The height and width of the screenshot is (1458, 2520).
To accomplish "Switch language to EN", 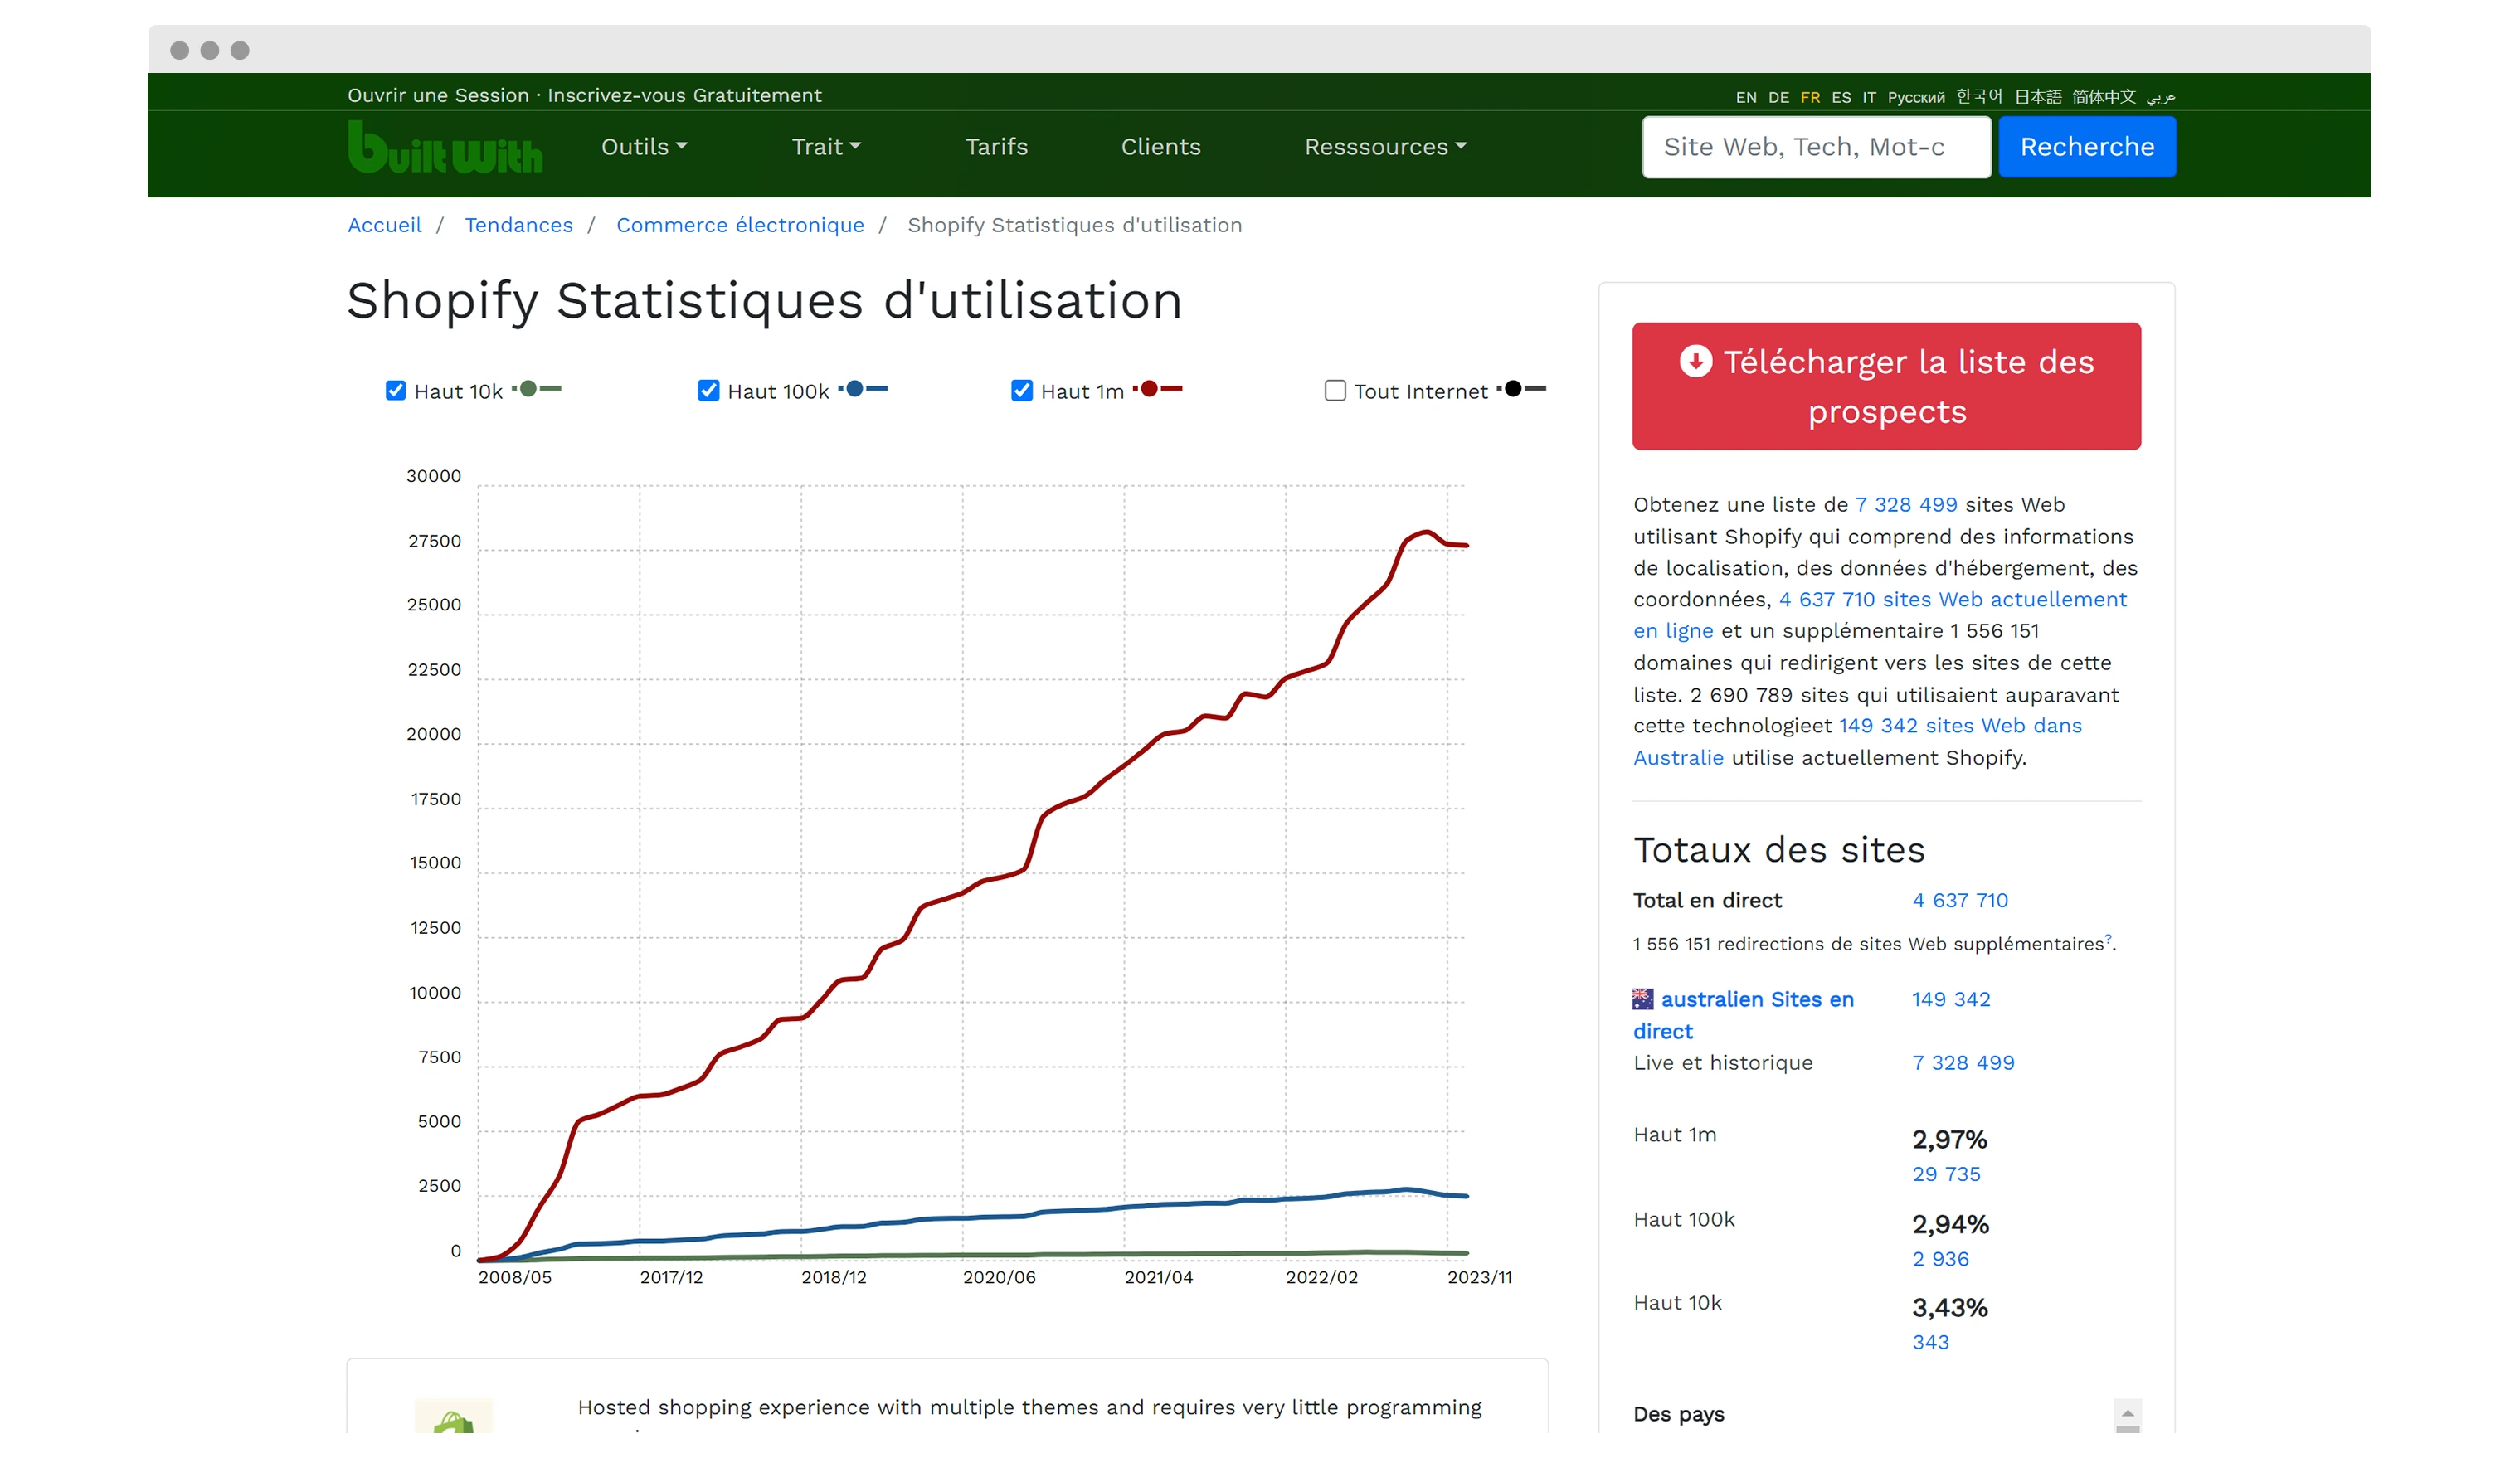I will [x=1746, y=97].
